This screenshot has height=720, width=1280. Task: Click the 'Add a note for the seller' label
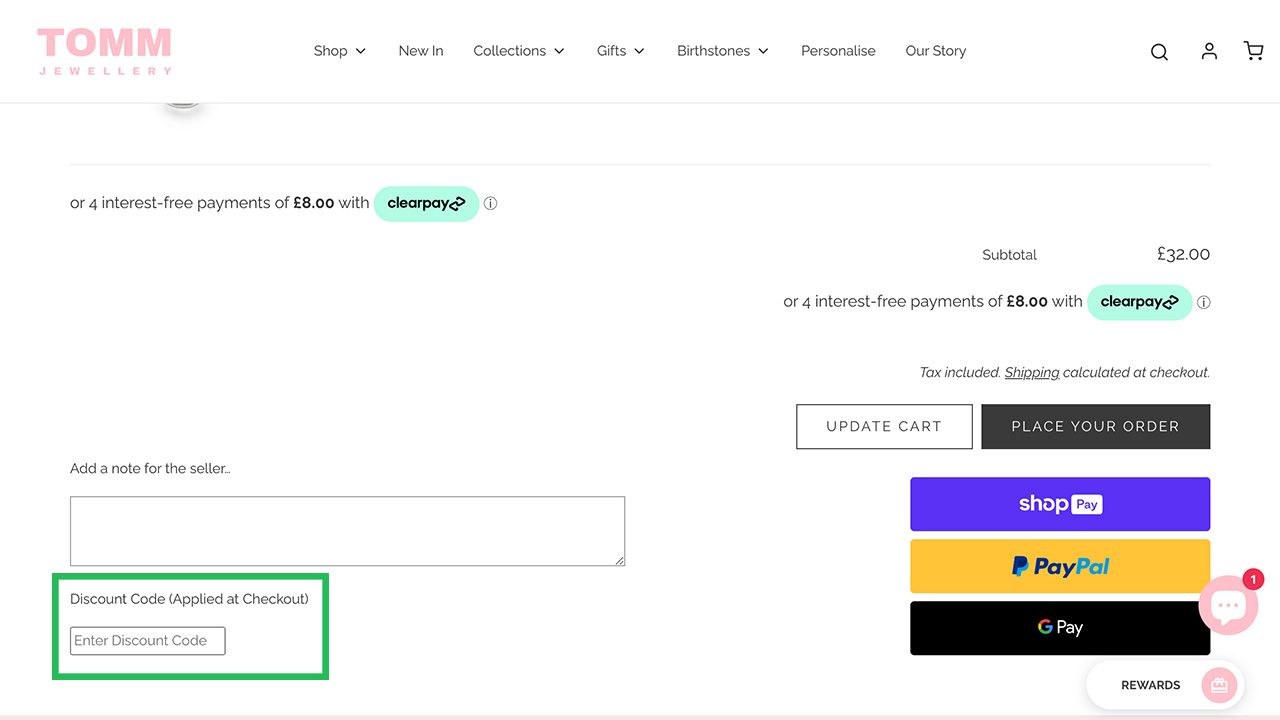(150, 468)
